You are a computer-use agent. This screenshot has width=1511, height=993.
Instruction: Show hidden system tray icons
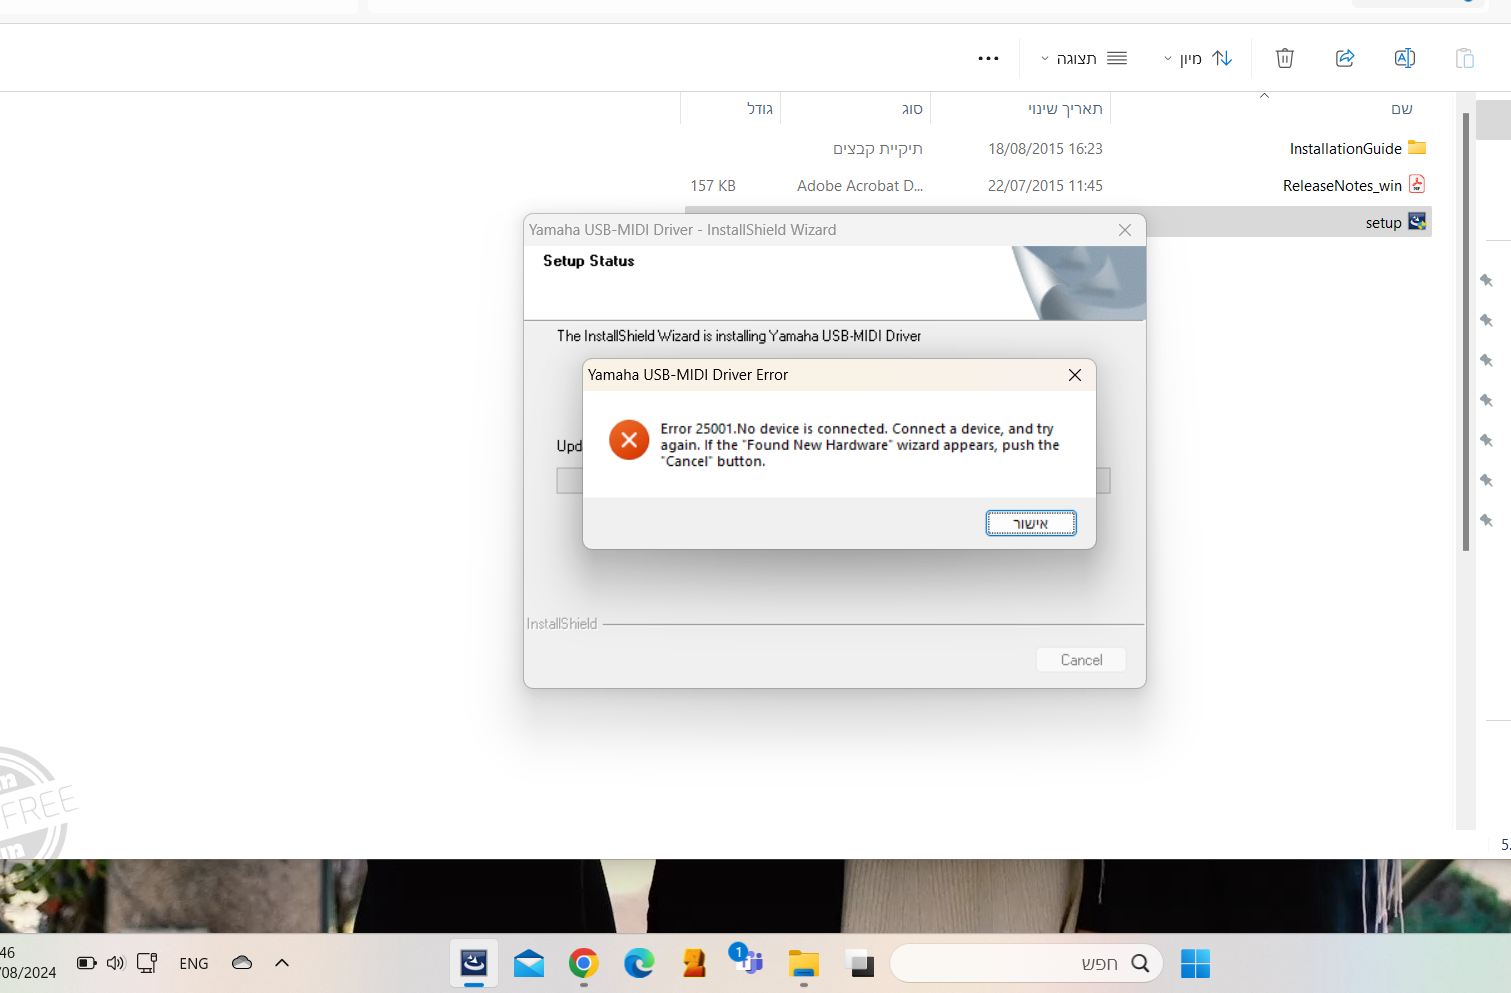282,963
